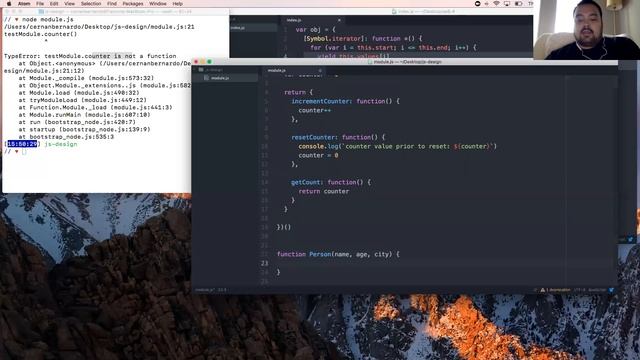Image resolution: width=640 pixels, height=360 pixels.
Task: Click the 'function Person(name, age, city)' line
Action: pos(338,254)
